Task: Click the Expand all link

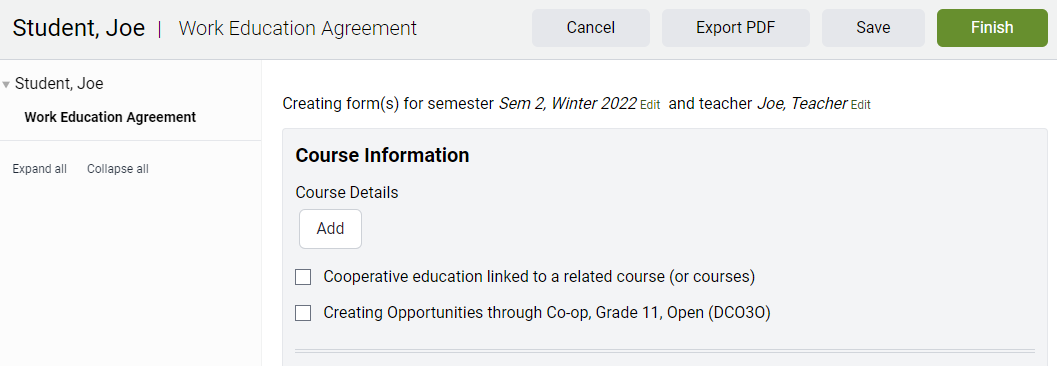Action: pyautogui.click(x=40, y=169)
